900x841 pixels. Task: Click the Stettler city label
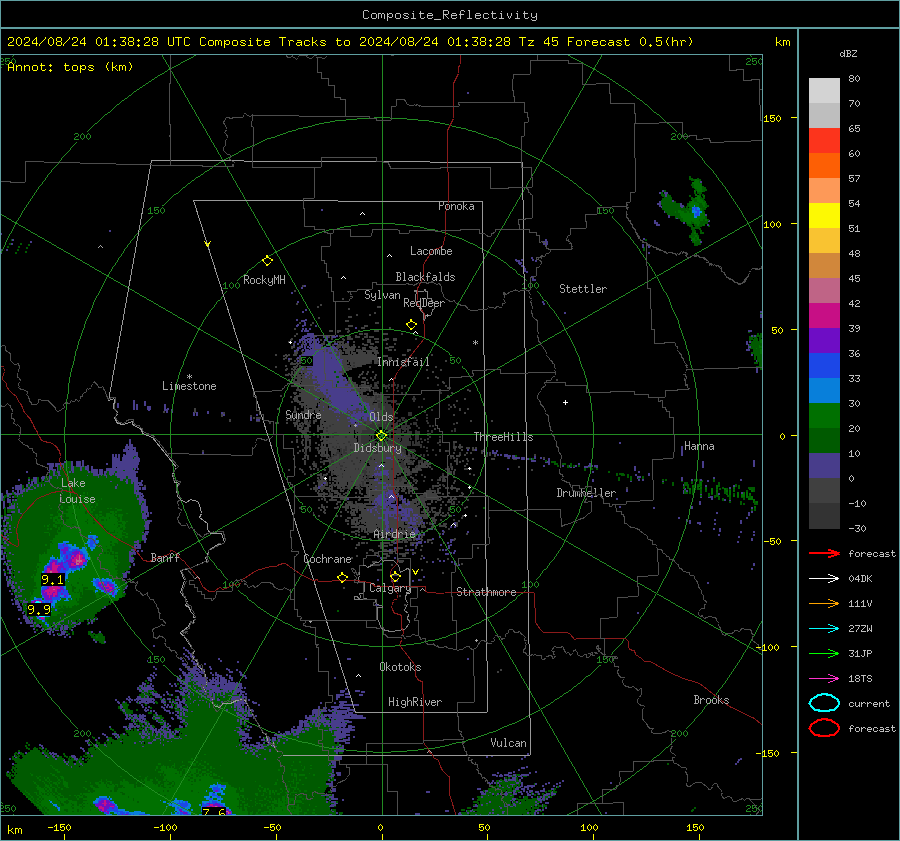(583, 289)
